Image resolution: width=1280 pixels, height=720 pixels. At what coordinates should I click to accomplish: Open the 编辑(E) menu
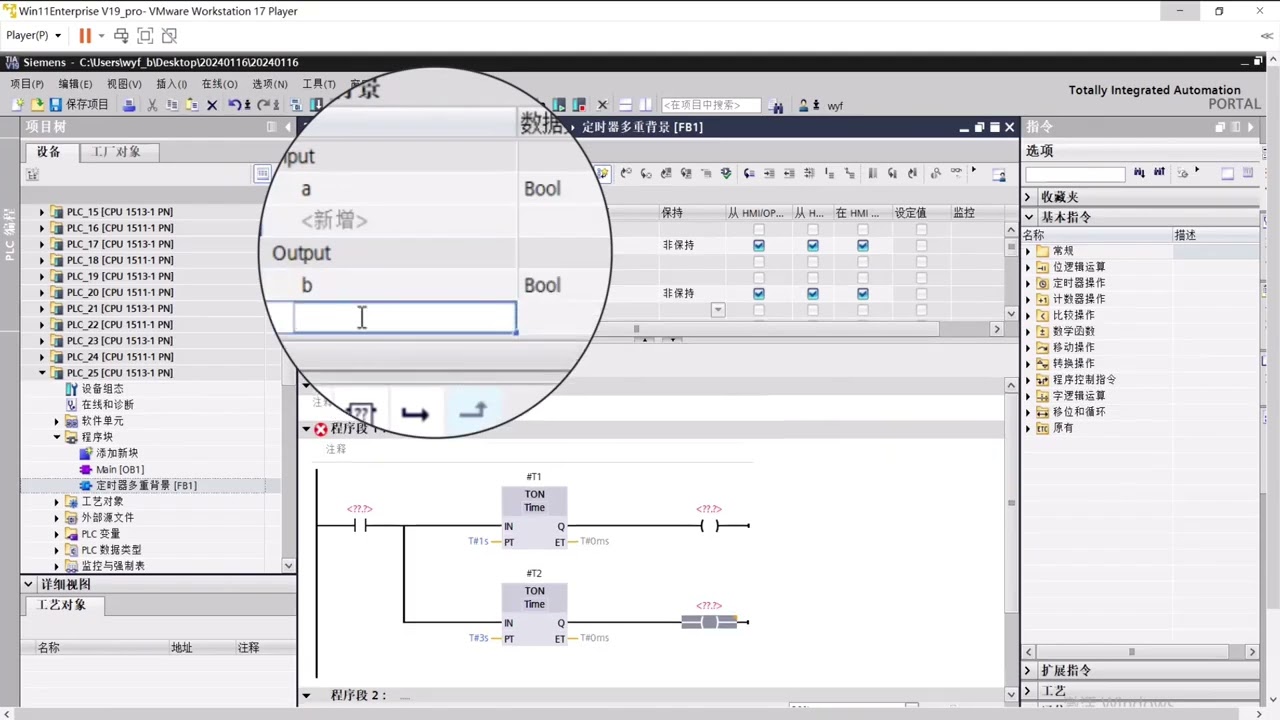click(x=75, y=84)
